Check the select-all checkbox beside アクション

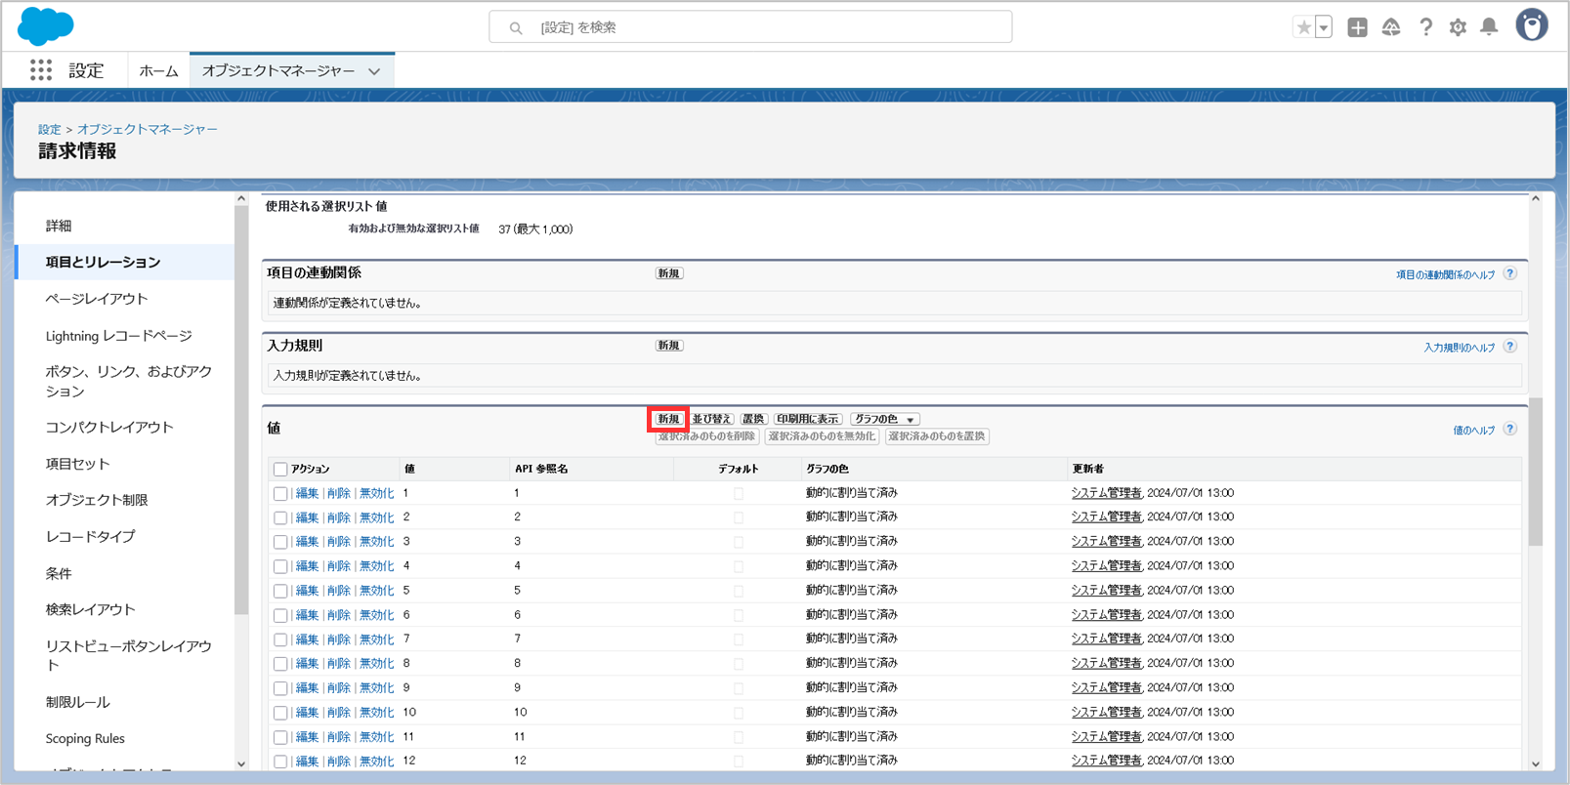pyautogui.click(x=280, y=469)
